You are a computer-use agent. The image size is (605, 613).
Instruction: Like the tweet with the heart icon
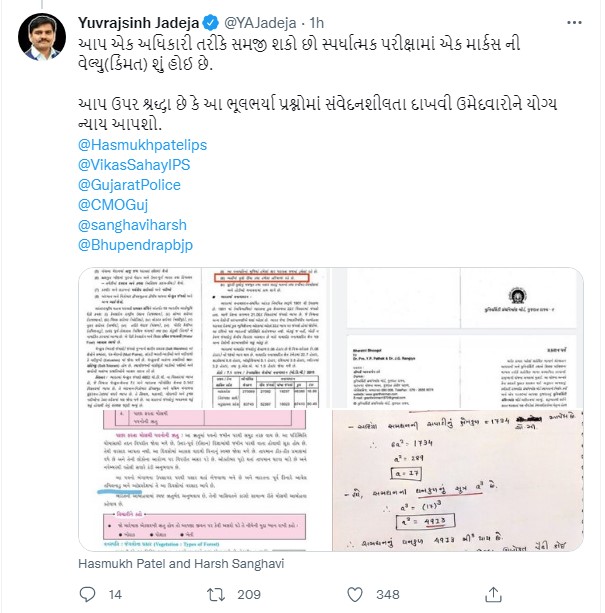[355, 594]
